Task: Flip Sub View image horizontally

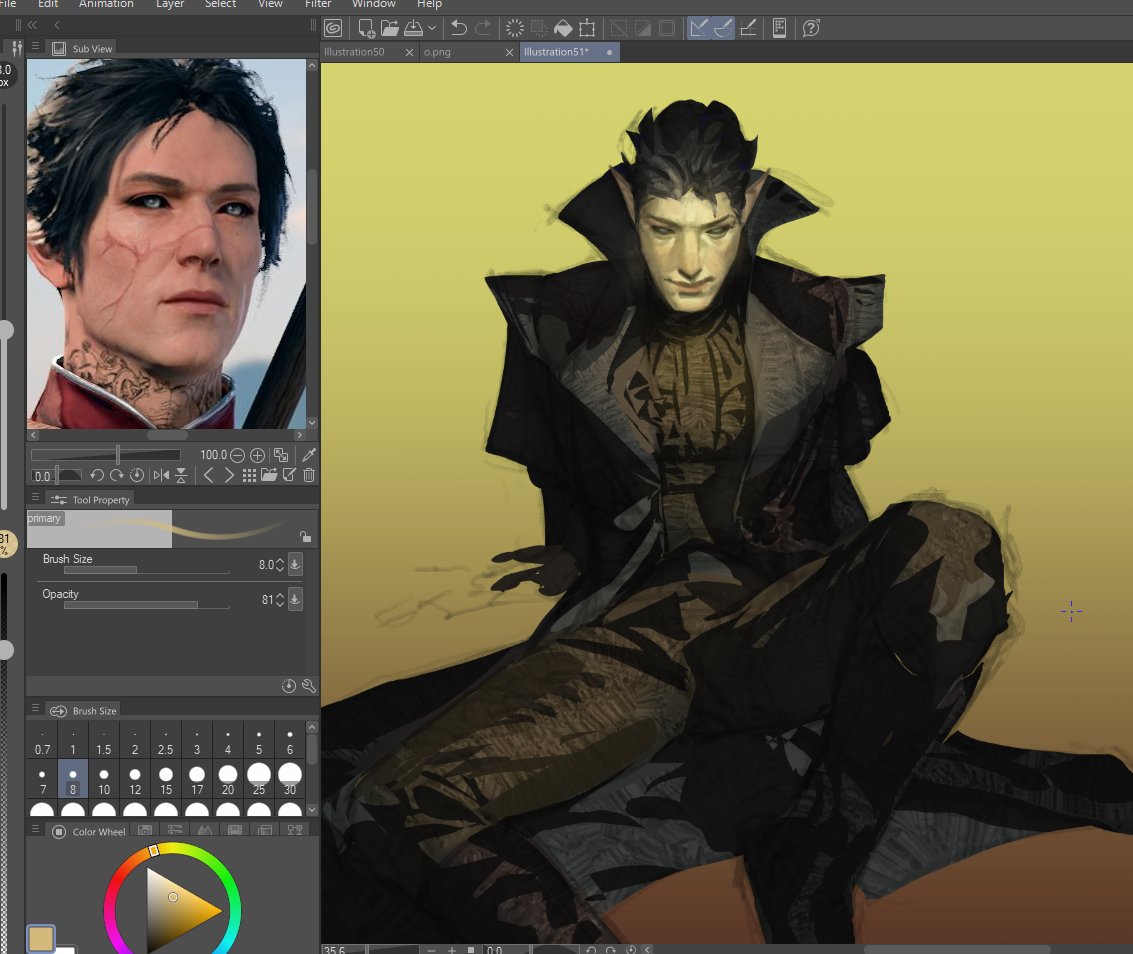Action: click(161, 476)
